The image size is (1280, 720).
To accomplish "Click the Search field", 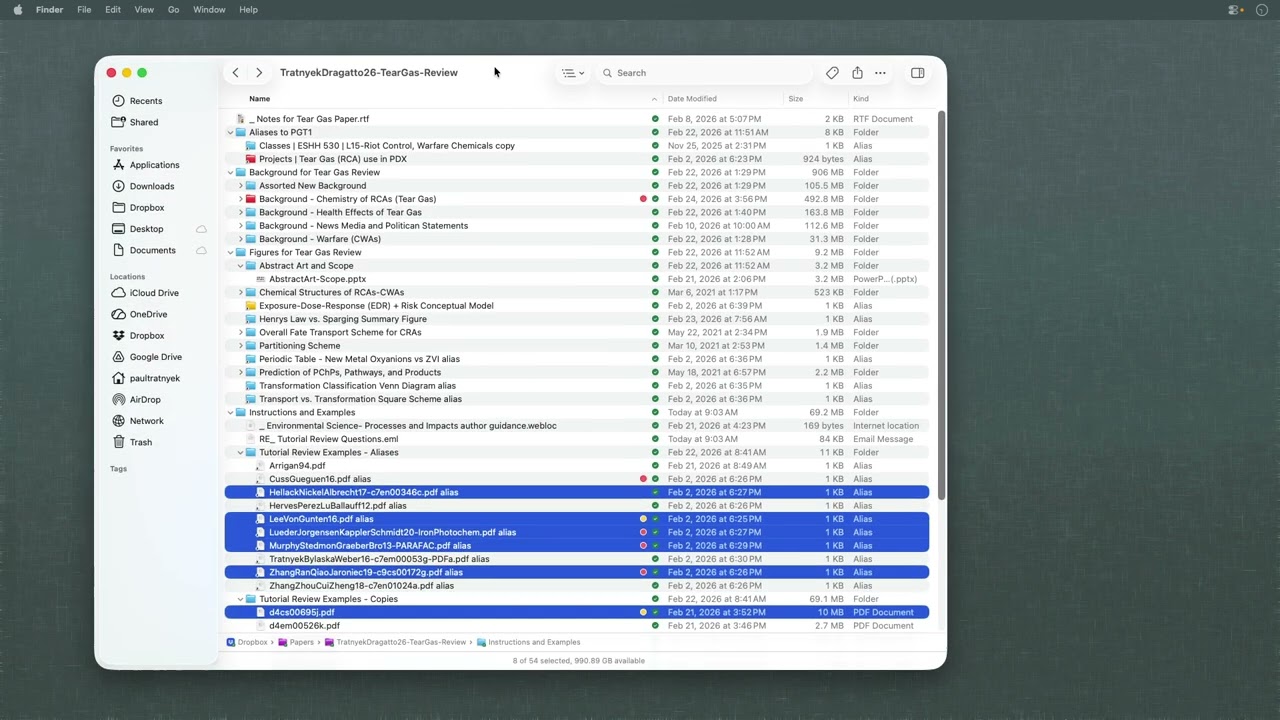I will tap(705, 73).
